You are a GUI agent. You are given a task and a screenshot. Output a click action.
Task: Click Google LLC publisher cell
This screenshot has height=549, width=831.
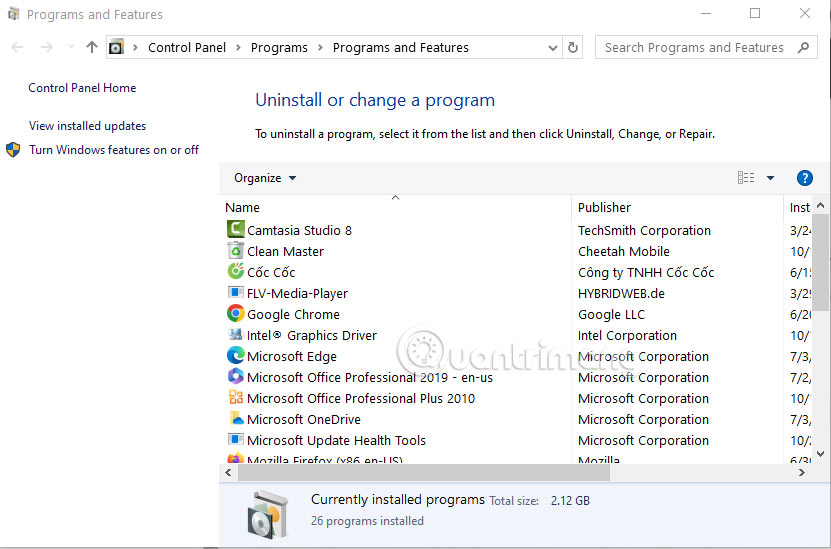(611, 314)
